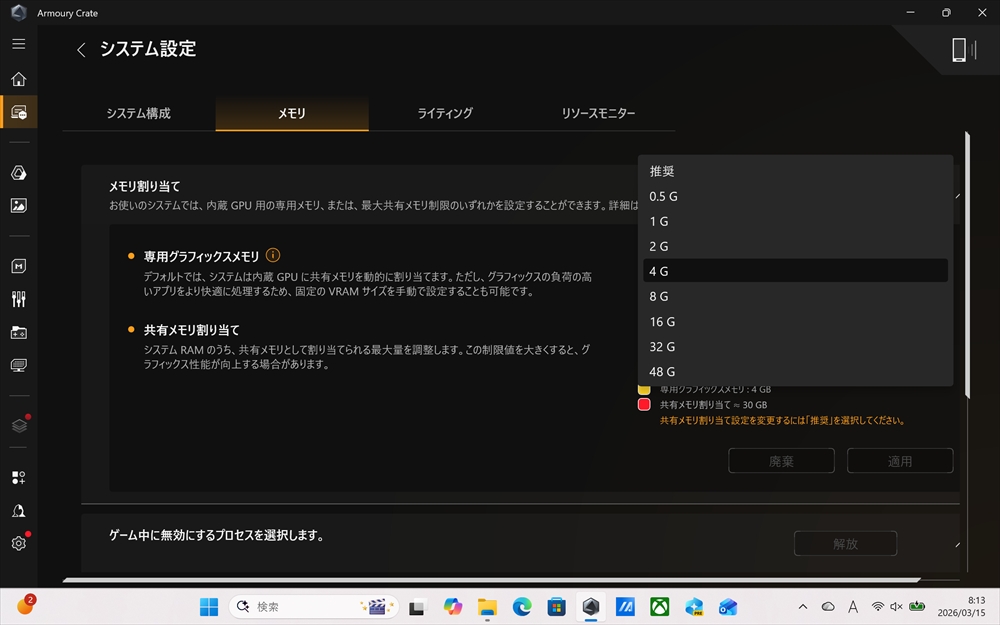Choose the highlighted 4 G option
This screenshot has width=1000, height=625.
[x=795, y=271]
